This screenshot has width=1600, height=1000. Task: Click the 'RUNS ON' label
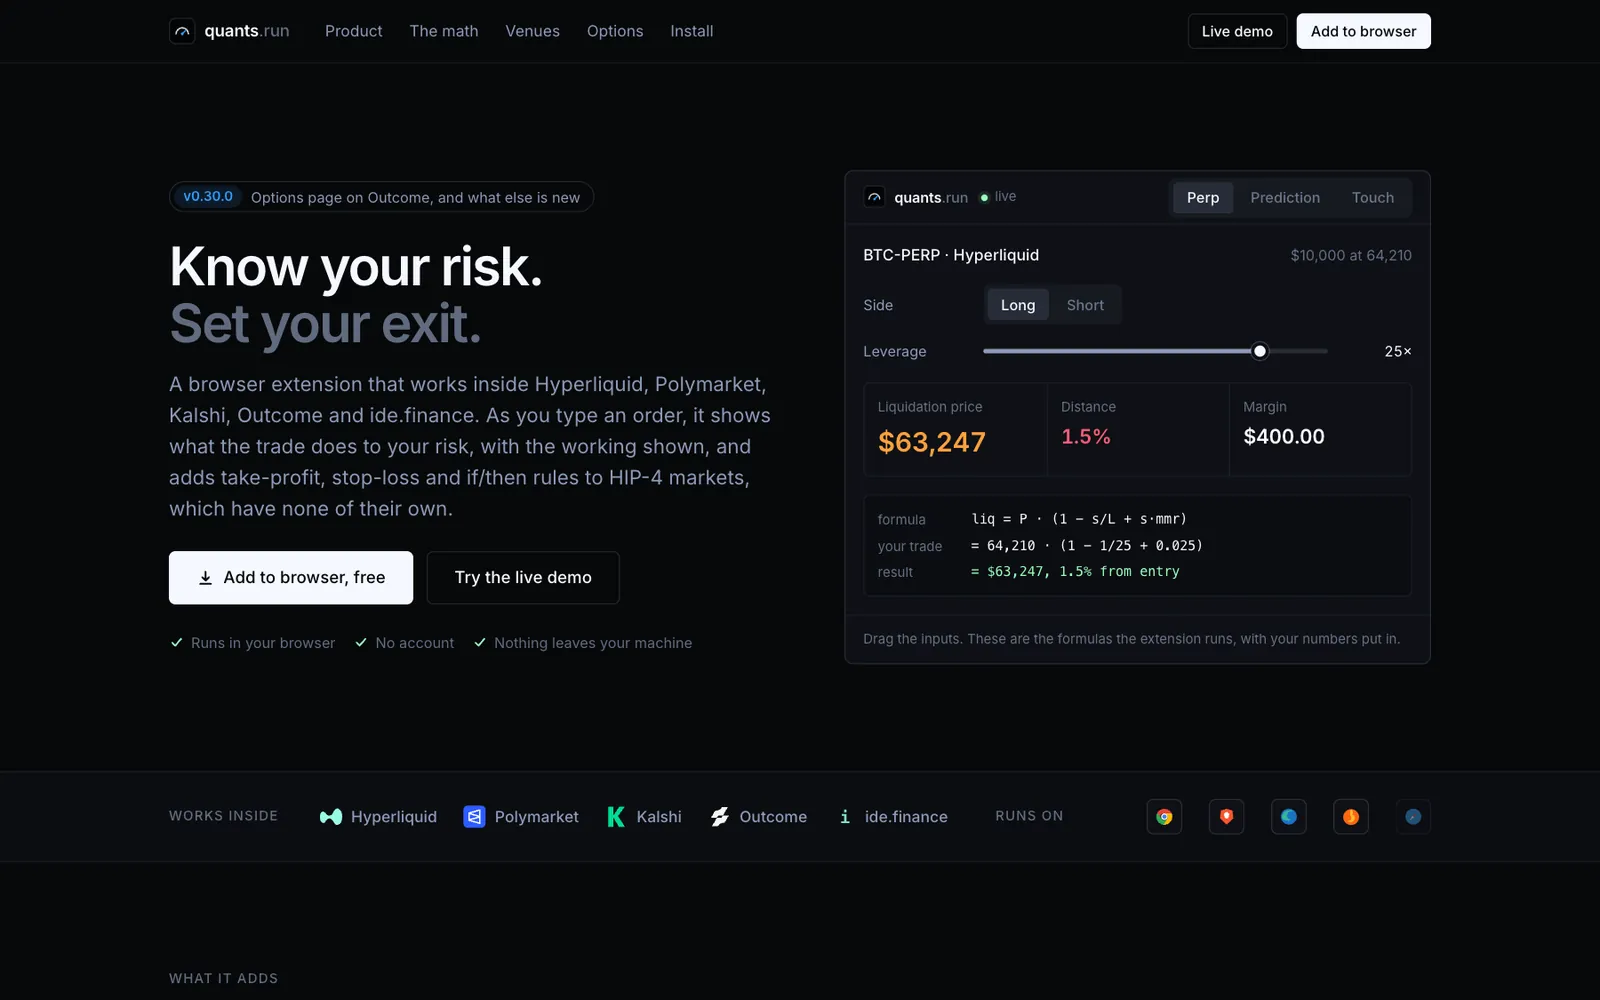tap(1029, 816)
